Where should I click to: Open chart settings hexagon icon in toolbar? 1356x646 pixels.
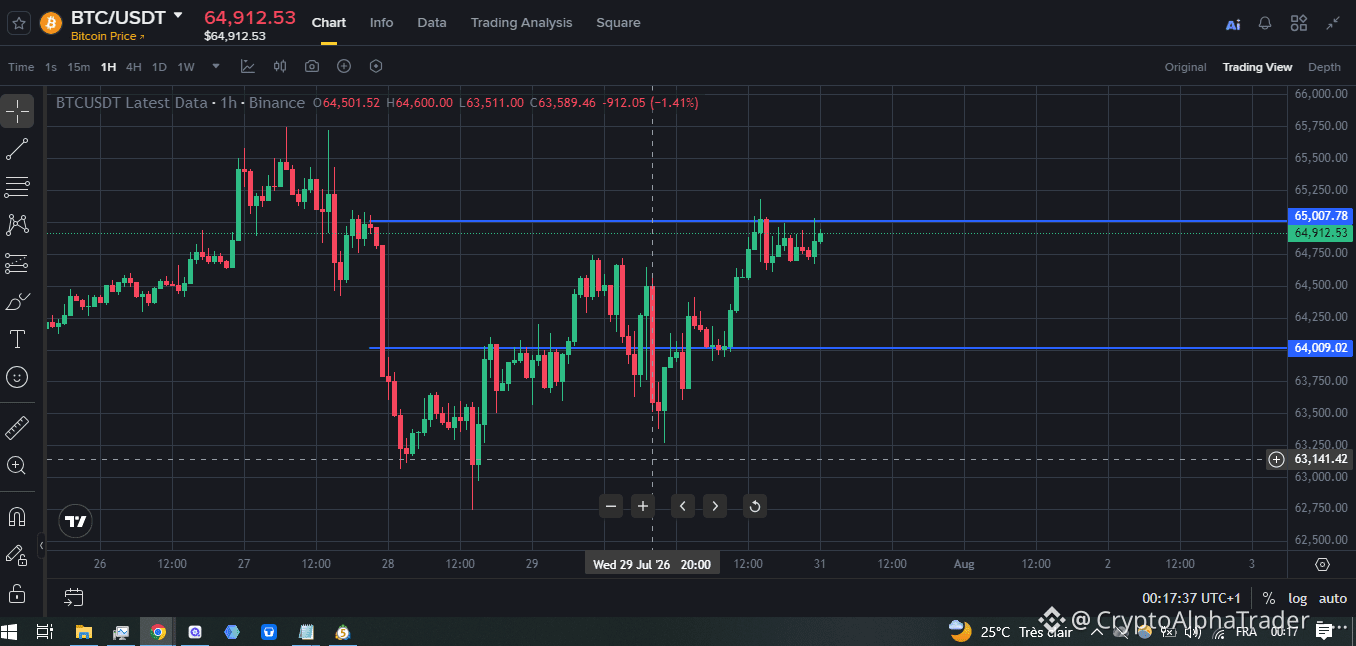pos(376,66)
